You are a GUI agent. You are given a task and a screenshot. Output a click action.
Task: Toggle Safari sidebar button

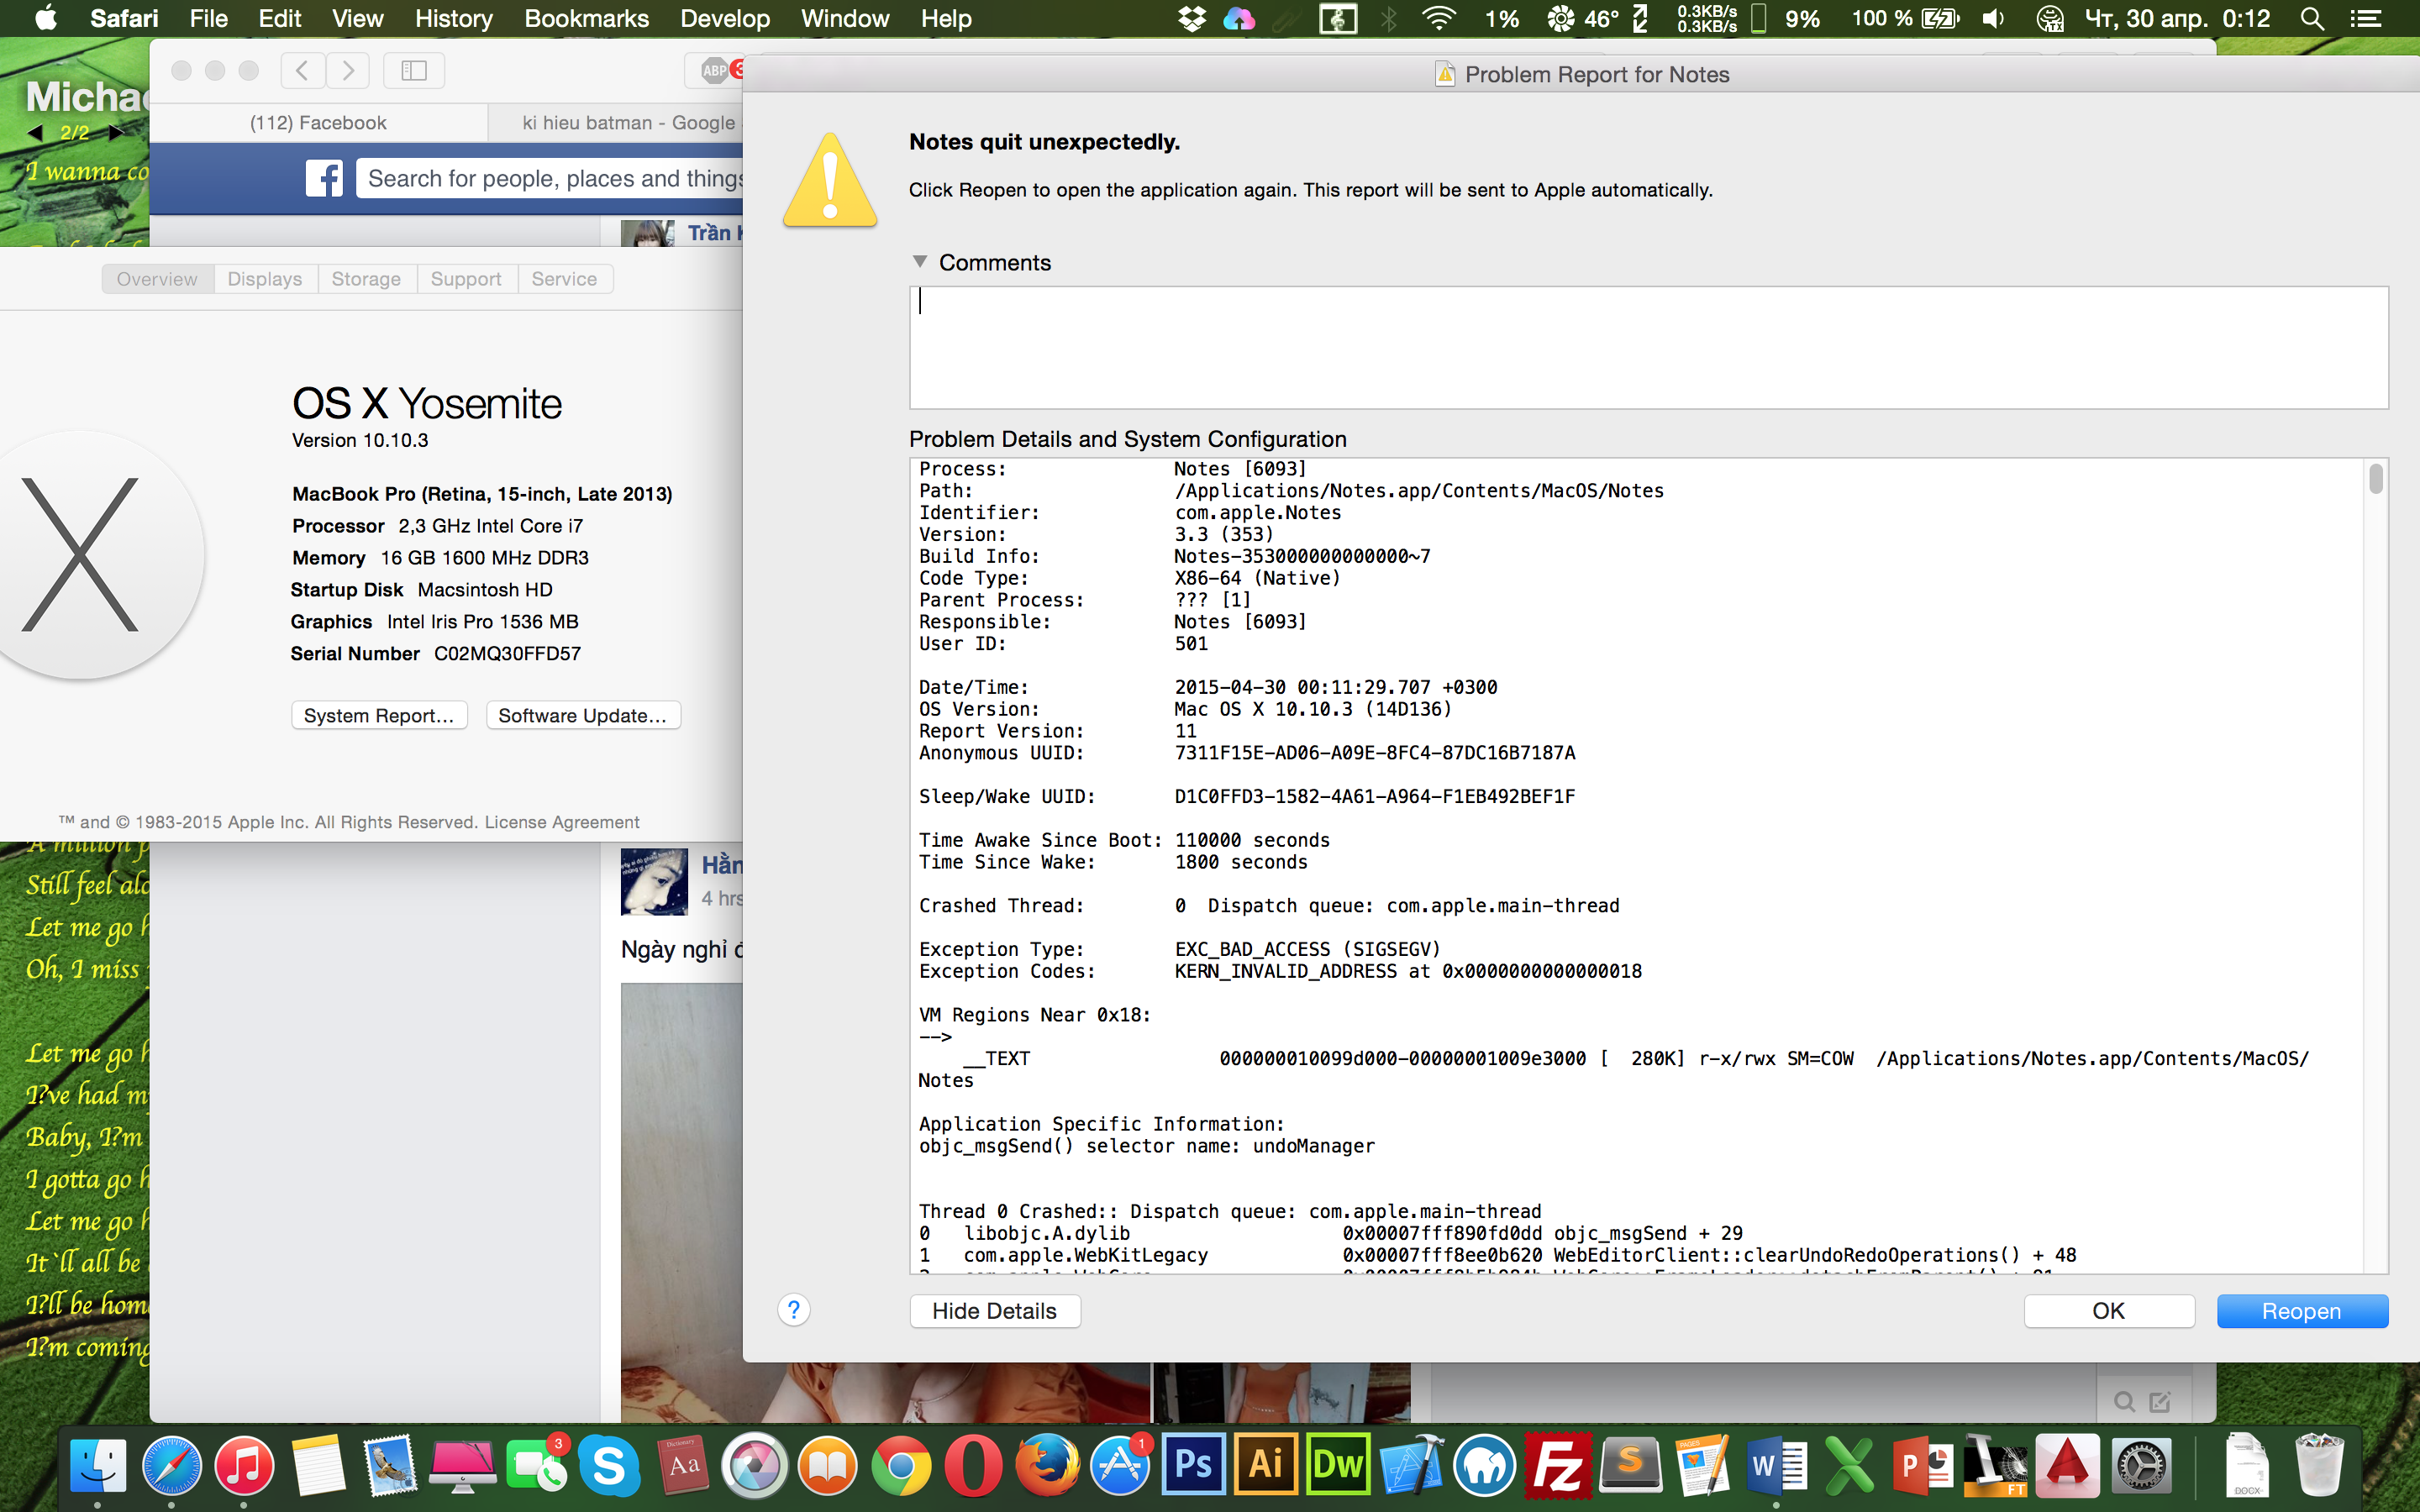pyautogui.click(x=414, y=70)
